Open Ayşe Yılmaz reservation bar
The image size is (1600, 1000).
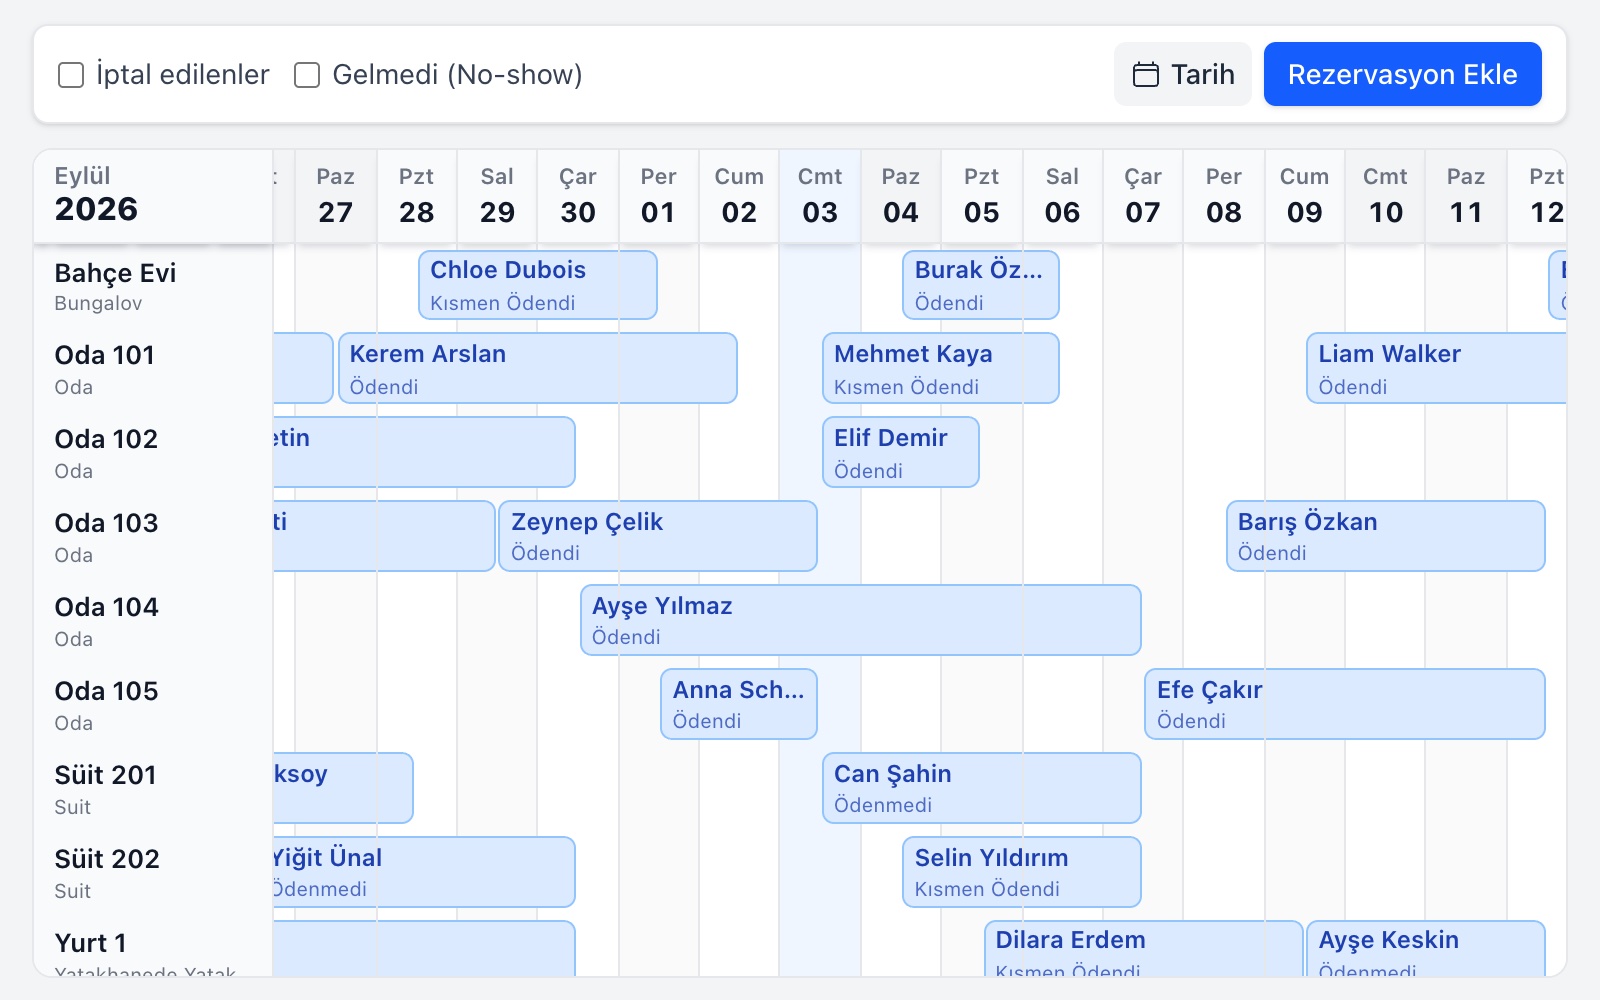click(861, 620)
